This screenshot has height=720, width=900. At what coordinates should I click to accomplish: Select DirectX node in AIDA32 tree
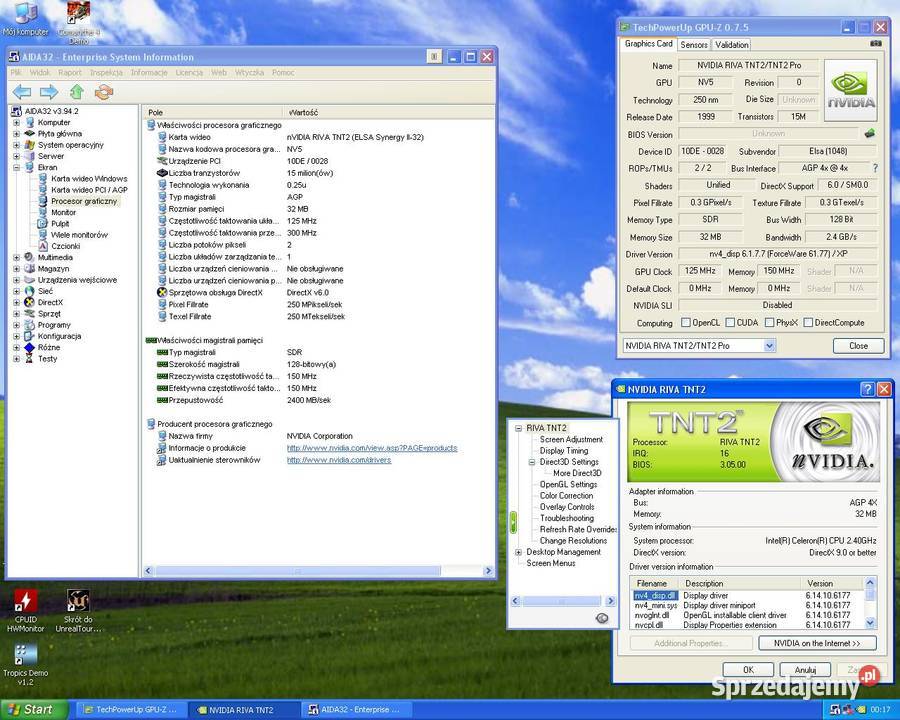(x=50, y=302)
